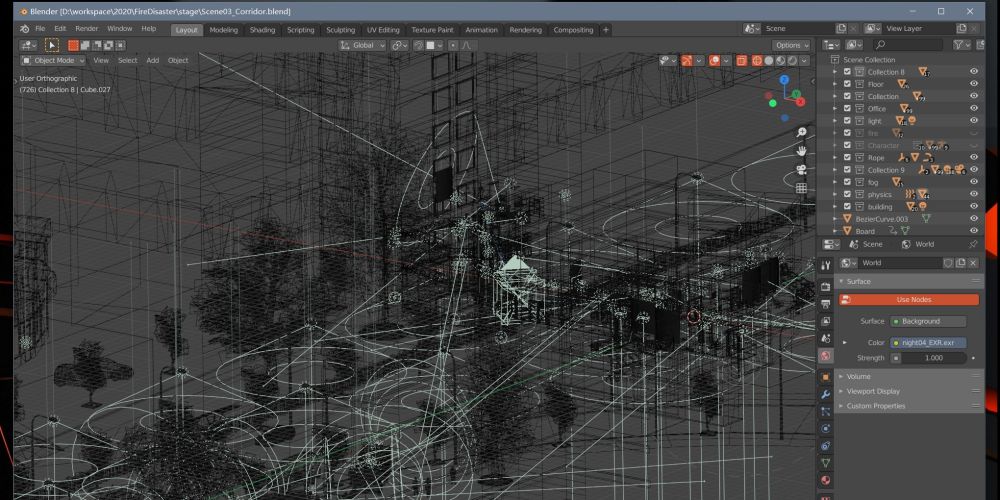Switch to material preview shading
1000x500 pixels.
click(x=780, y=61)
